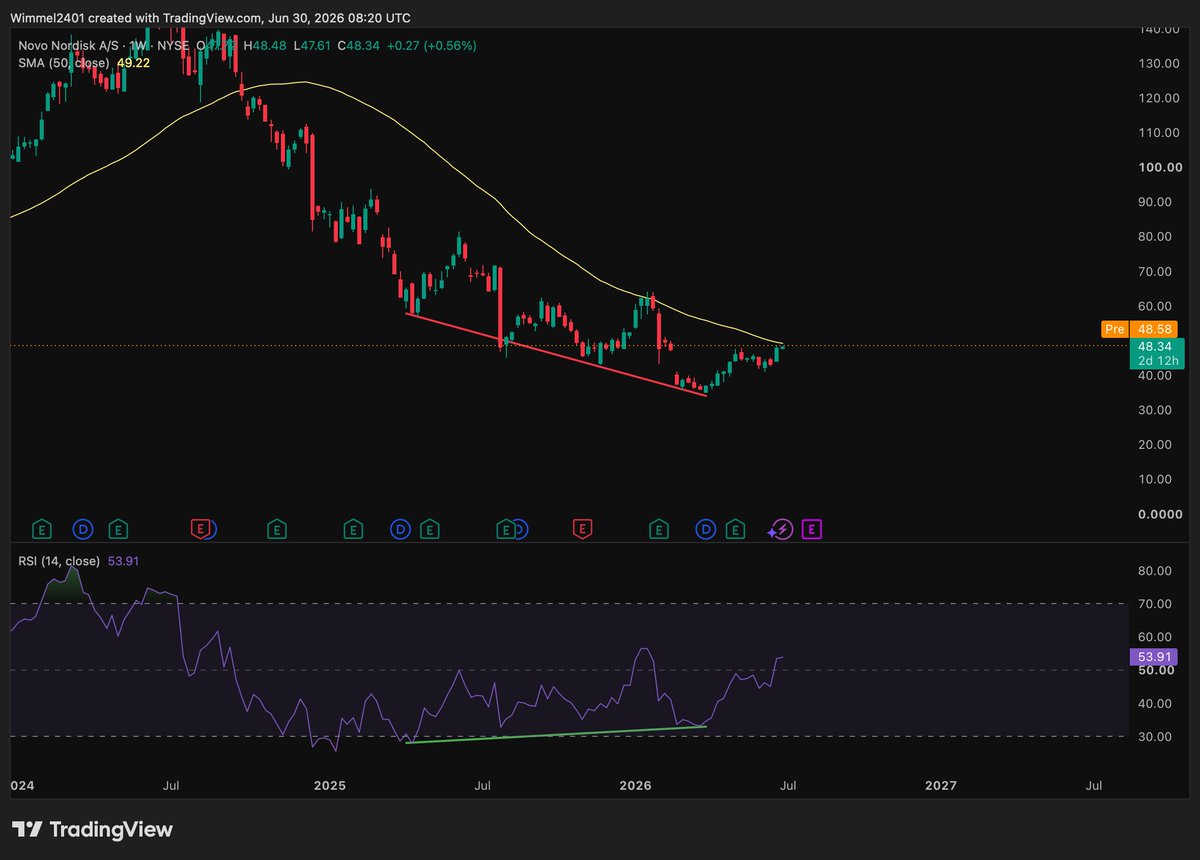Screen dimensions: 1200x860
Task: Select the green rising trendline on the RSI
Action: click(556, 734)
